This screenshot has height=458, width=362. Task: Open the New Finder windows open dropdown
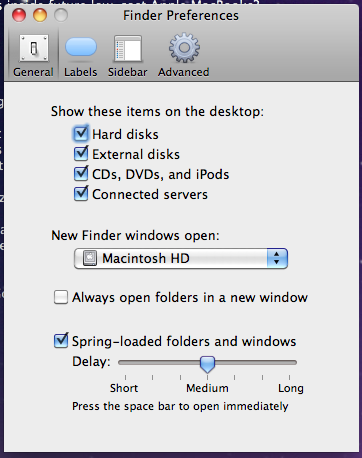click(181, 258)
